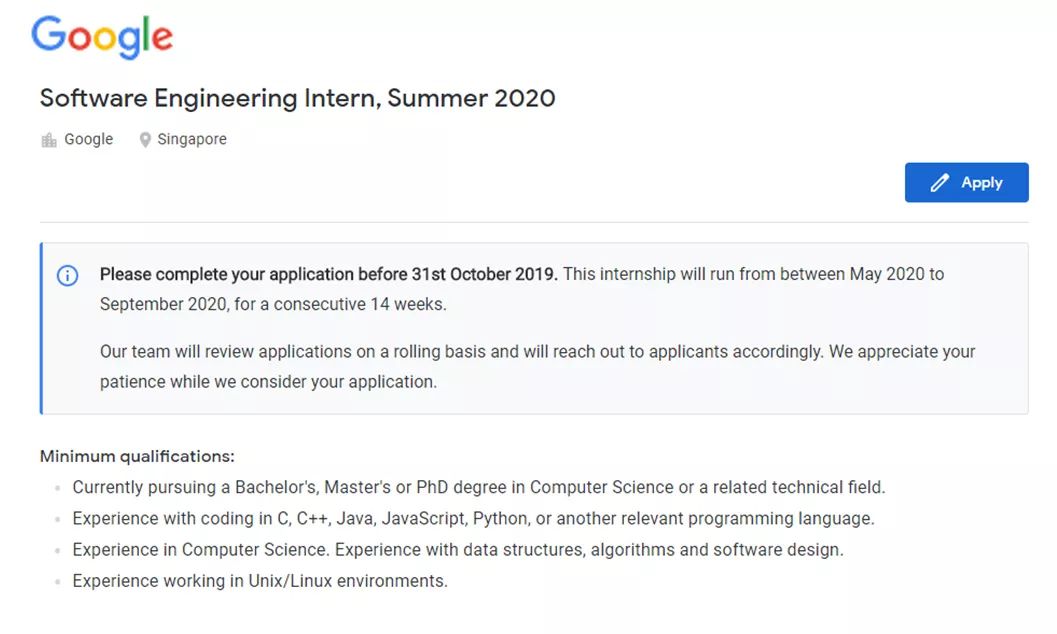Click the bold application deadline text
The image size is (1057, 634).
[x=328, y=274]
